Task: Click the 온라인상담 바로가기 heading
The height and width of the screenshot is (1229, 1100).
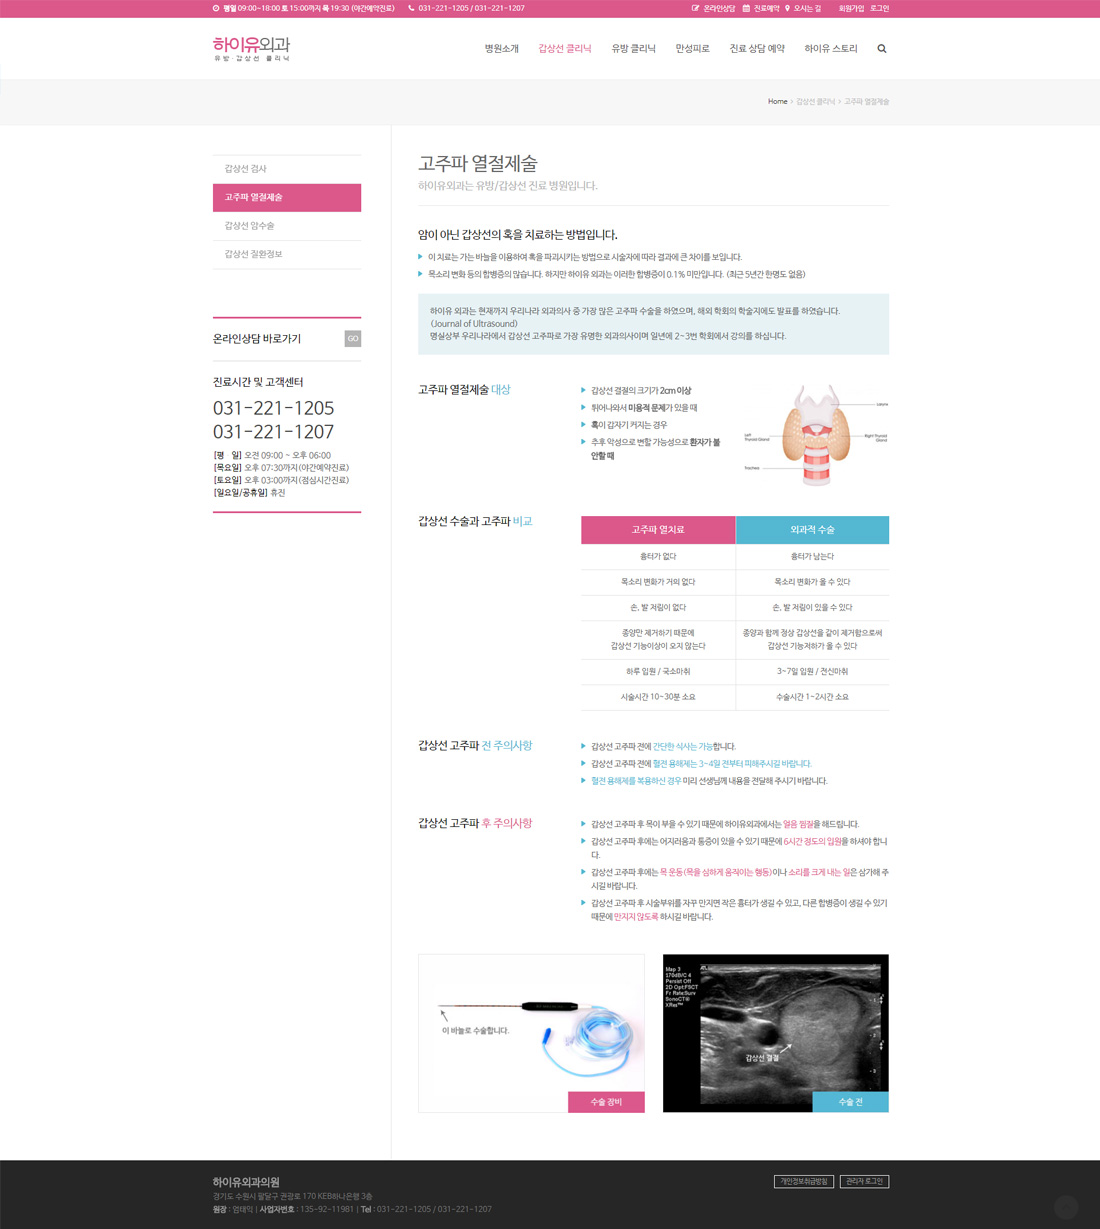Action: coord(257,339)
